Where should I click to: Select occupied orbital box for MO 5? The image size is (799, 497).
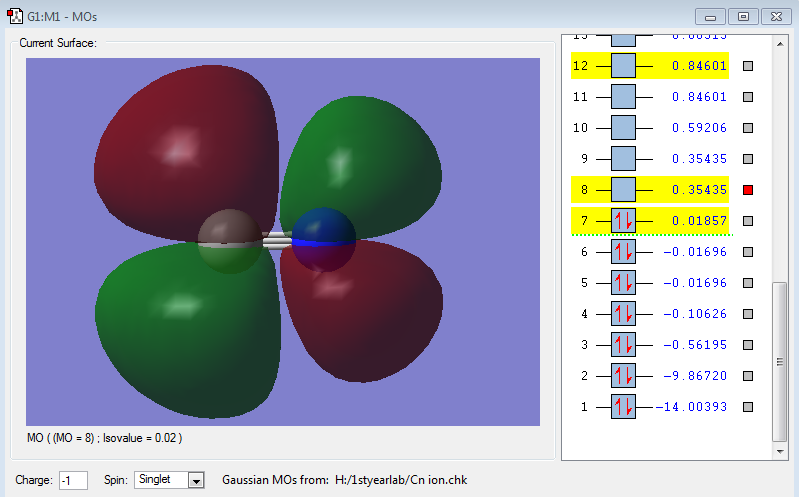pos(623,283)
